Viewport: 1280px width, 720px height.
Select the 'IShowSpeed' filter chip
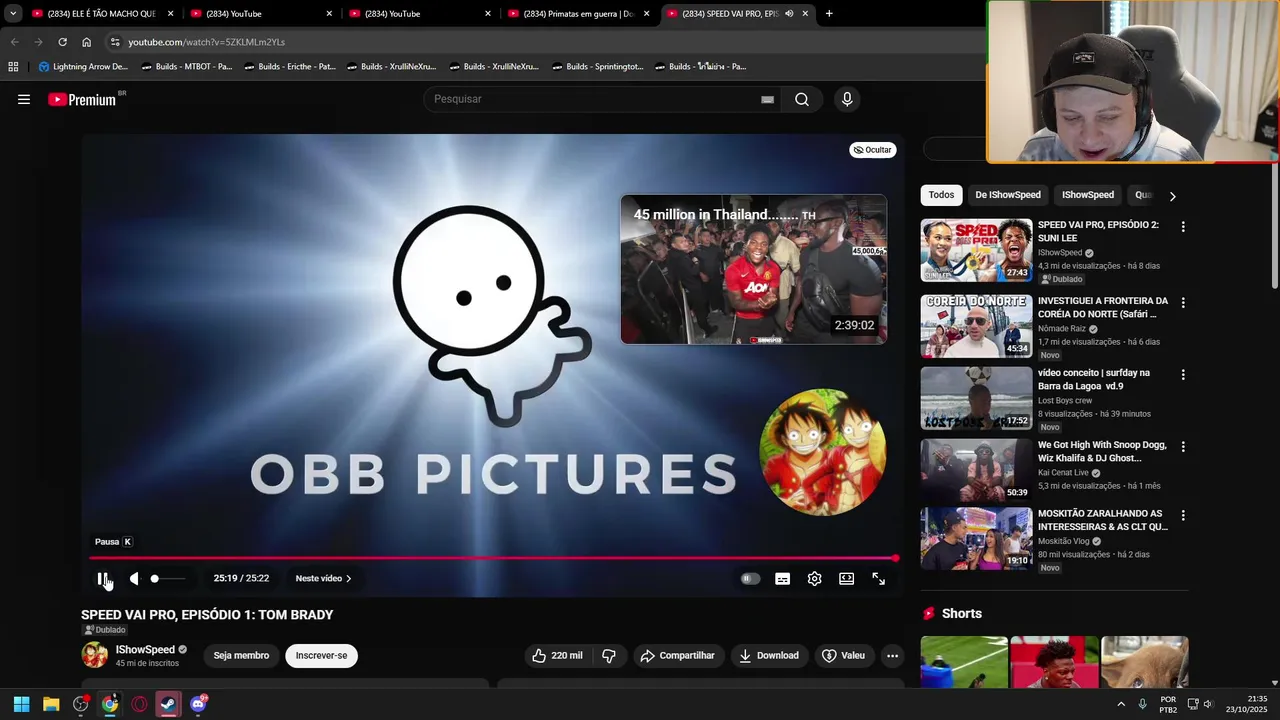(1088, 195)
